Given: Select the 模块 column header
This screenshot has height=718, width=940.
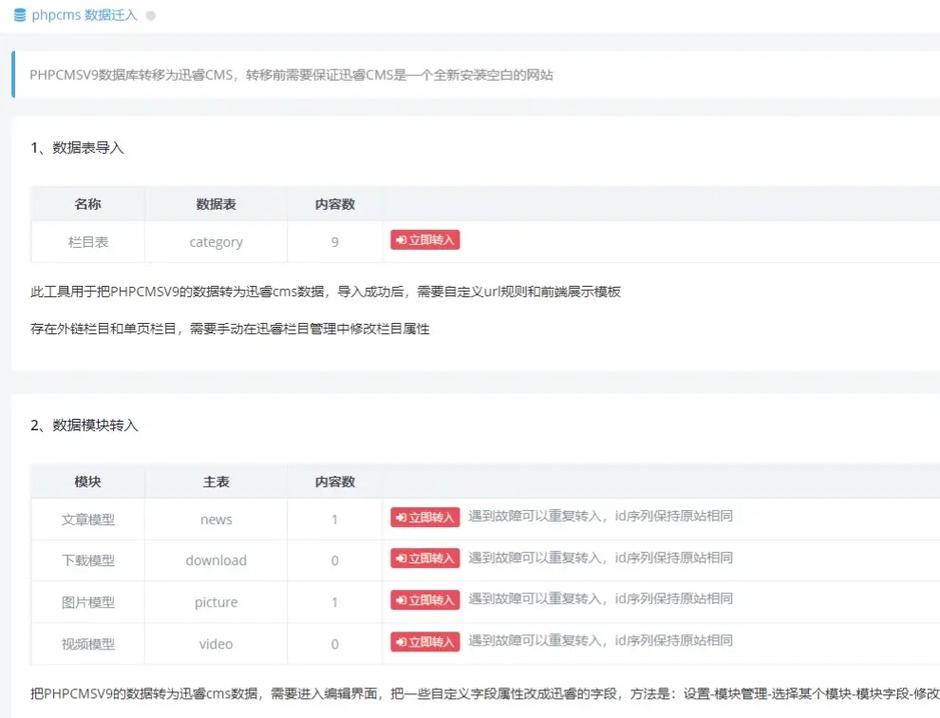Looking at the screenshot, I should (x=88, y=482).
